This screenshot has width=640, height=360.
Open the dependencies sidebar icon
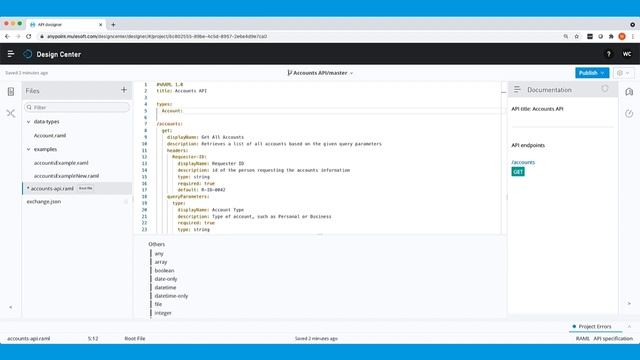11,113
